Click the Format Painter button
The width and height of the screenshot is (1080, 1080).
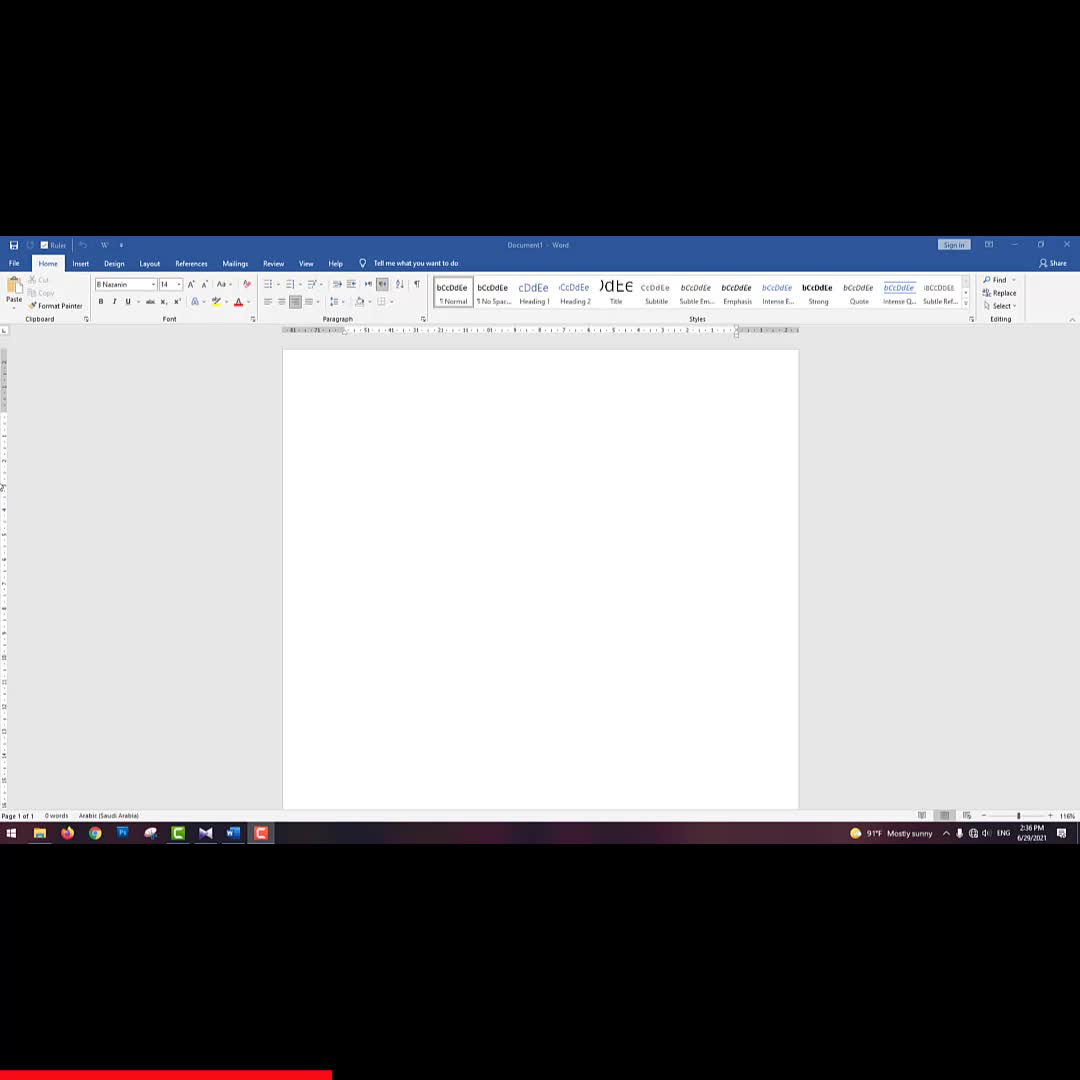point(56,306)
